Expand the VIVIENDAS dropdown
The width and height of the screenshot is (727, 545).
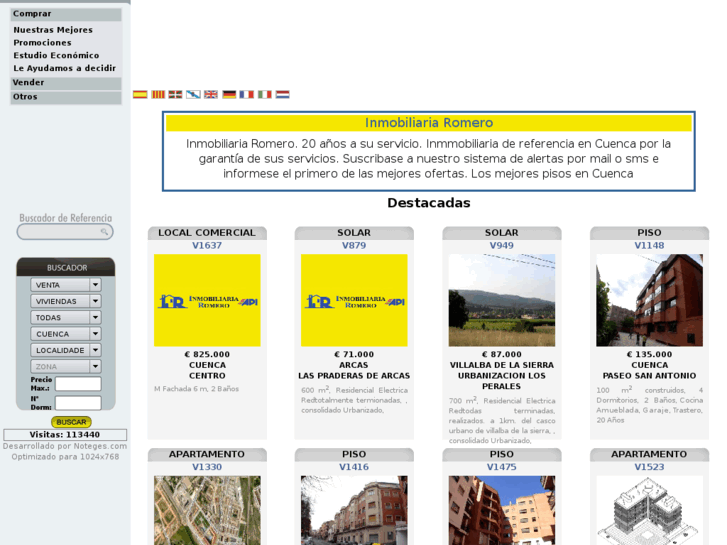pos(66,301)
